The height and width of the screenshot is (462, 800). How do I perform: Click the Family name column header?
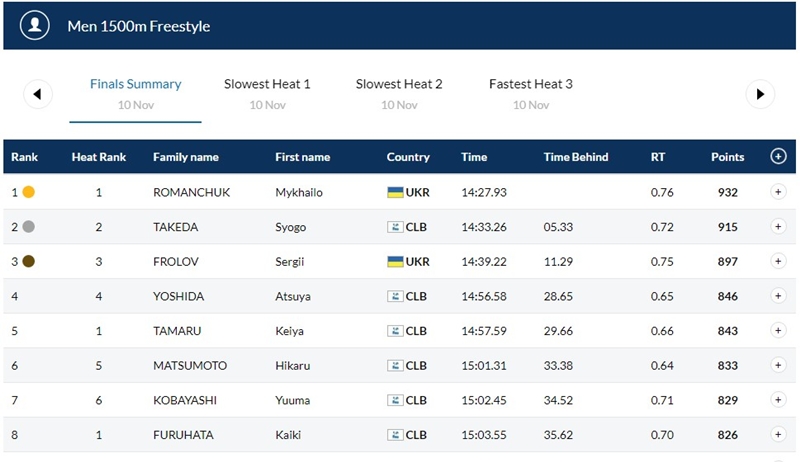pyautogui.click(x=186, y=157)
